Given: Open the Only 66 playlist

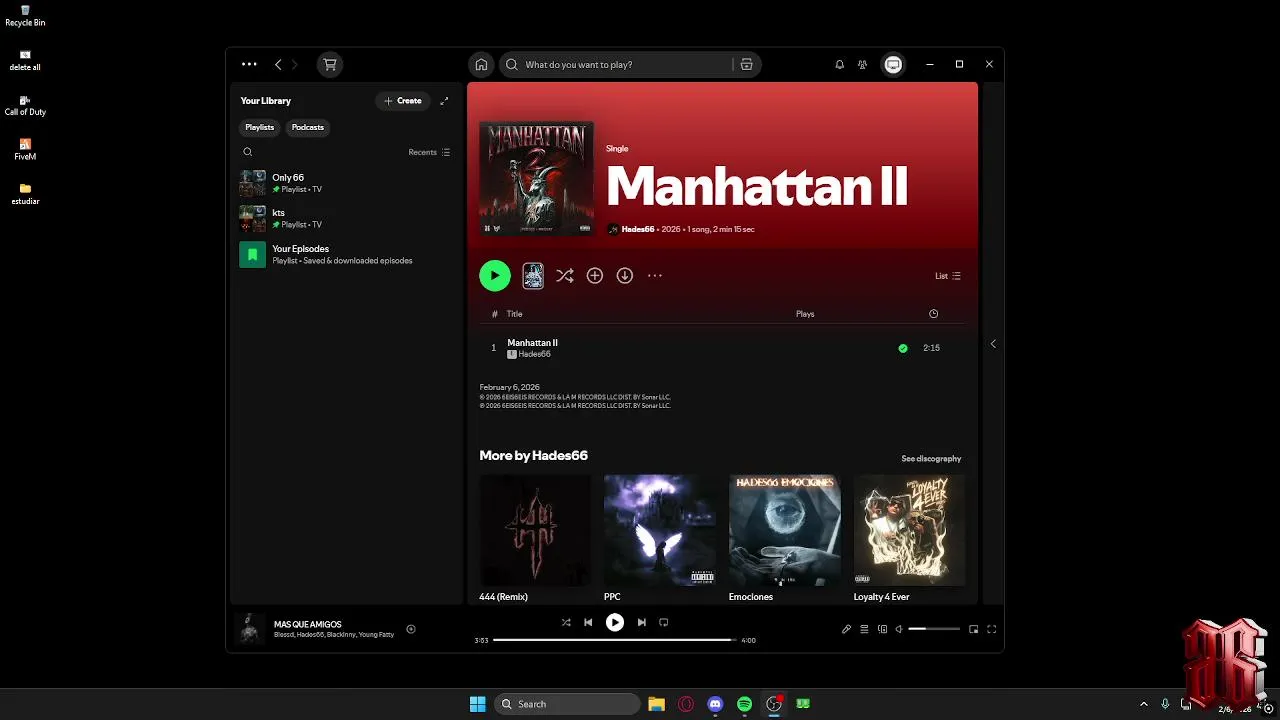Looking at the screenshot, I should pyautogui.click(x=345, y=183).
